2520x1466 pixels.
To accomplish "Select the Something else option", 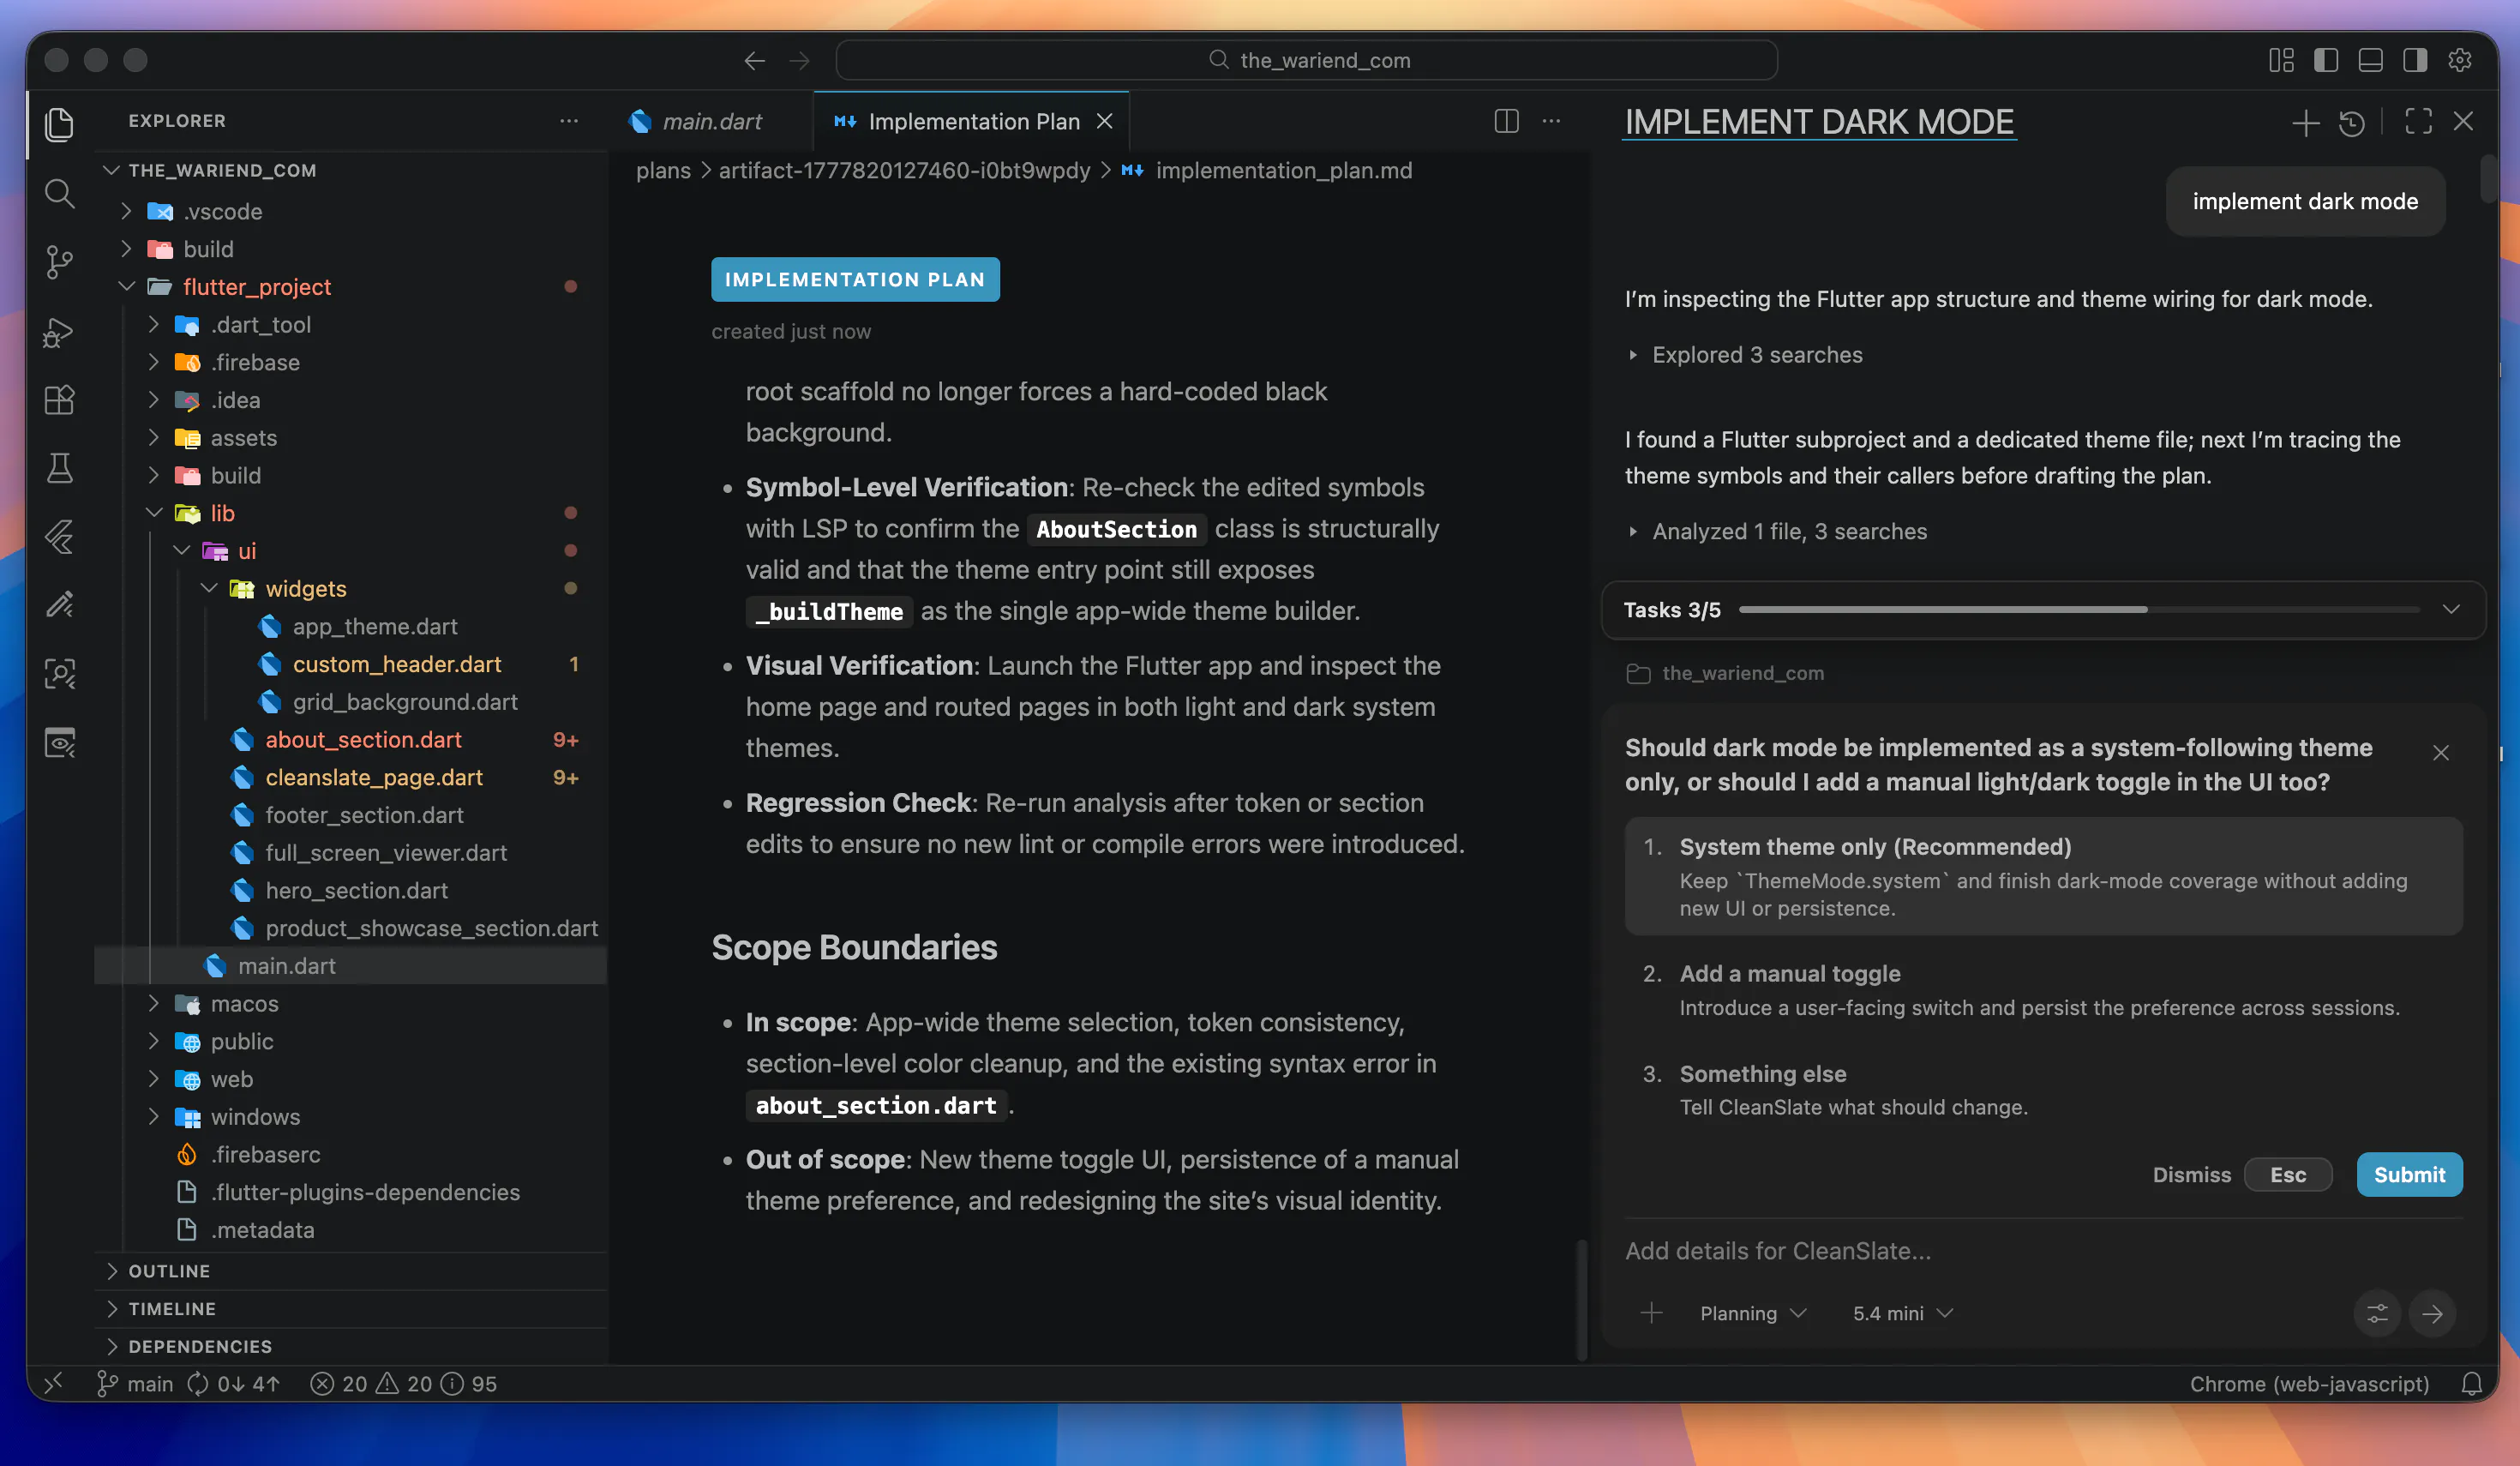I will pyautogui.click(x=2043, y=1089).
